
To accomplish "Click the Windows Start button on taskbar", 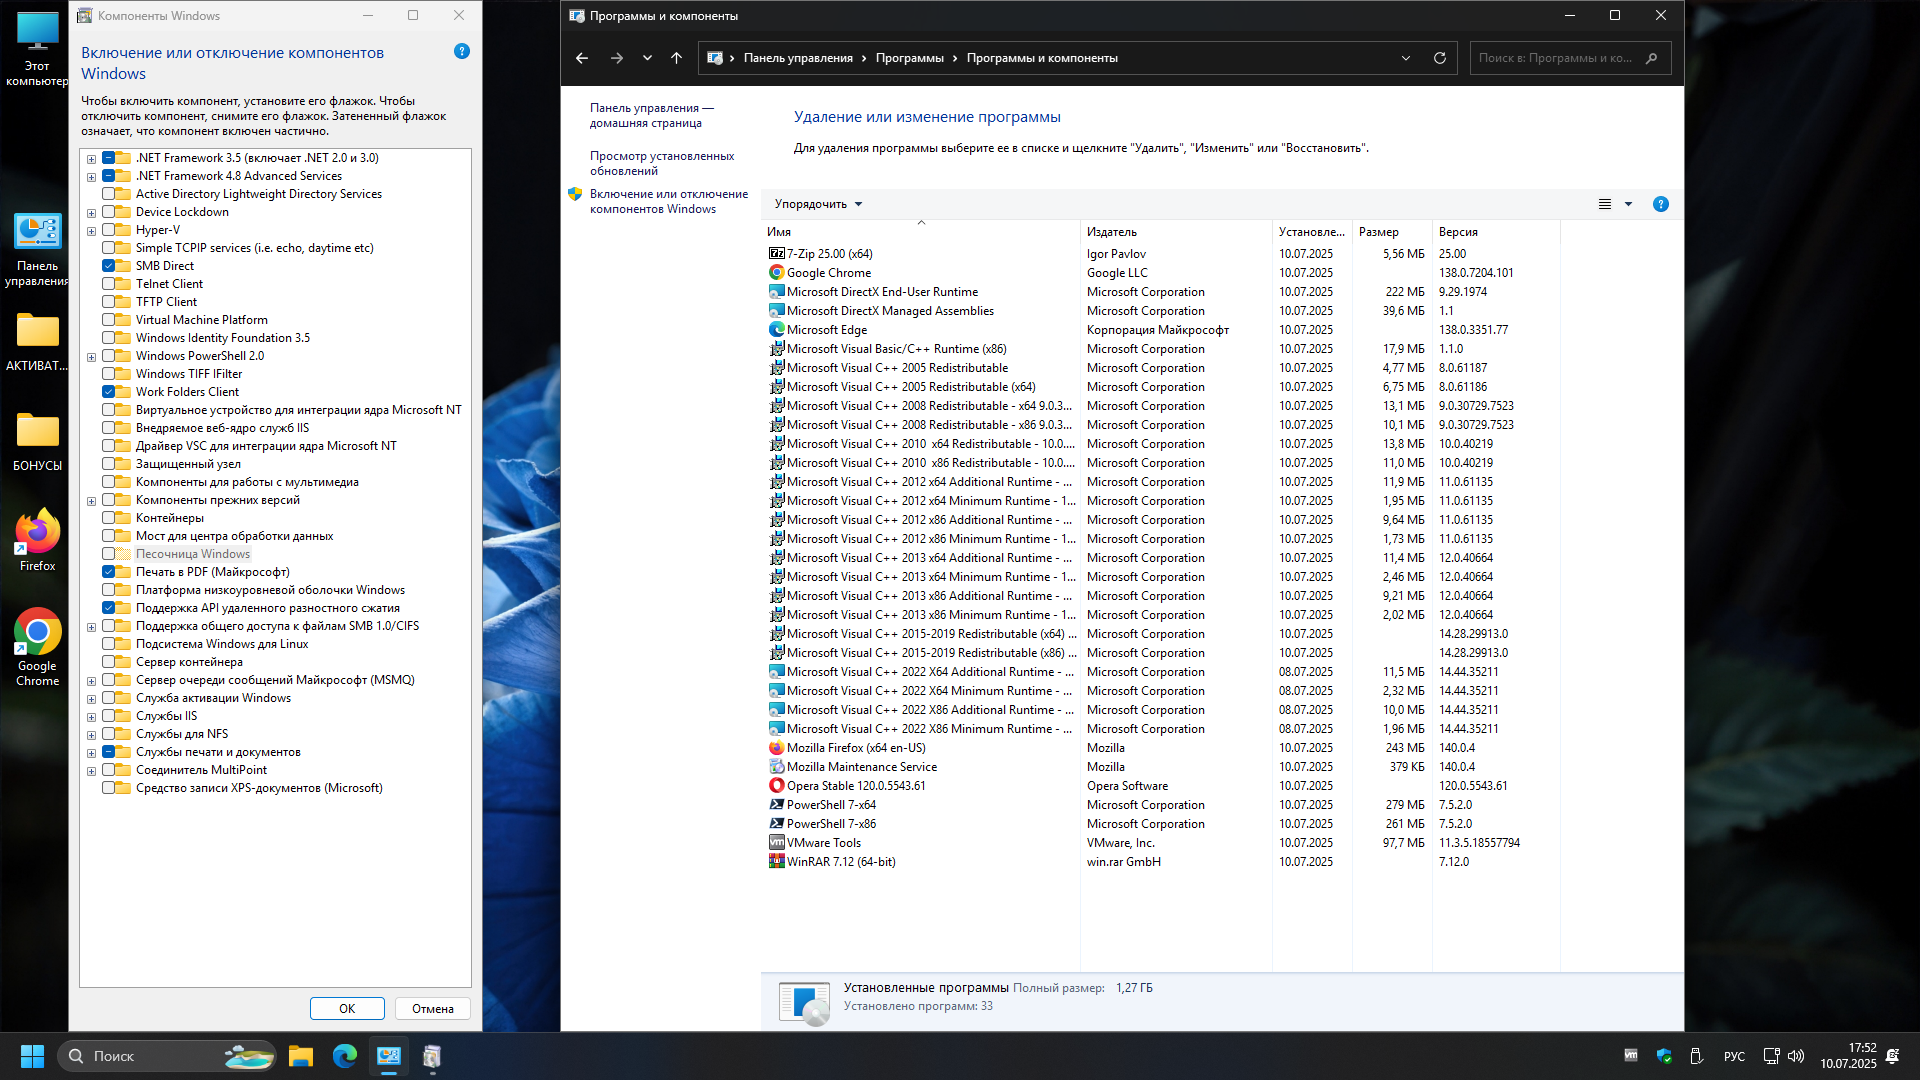I will [x=32, y=1056].
